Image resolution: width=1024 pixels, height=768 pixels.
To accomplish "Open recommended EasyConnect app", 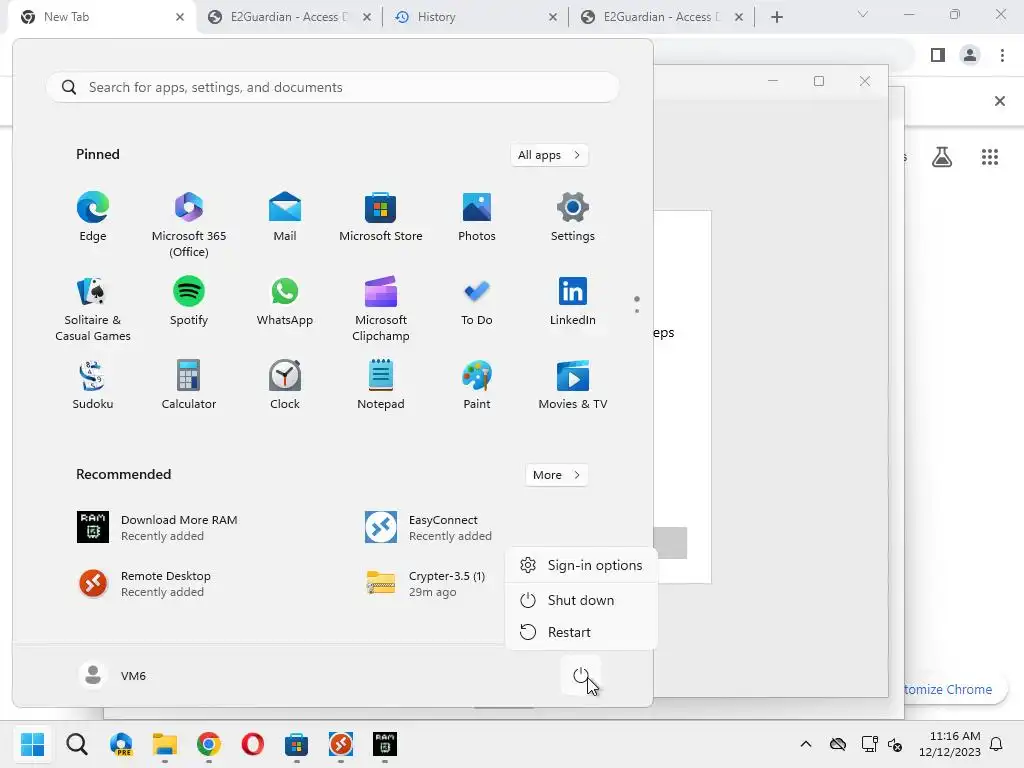I will pyautogui.click(x=428, y=527).
